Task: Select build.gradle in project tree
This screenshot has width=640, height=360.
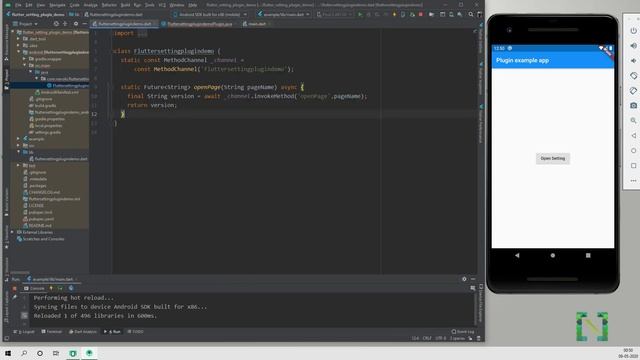Action: point(42,105)
